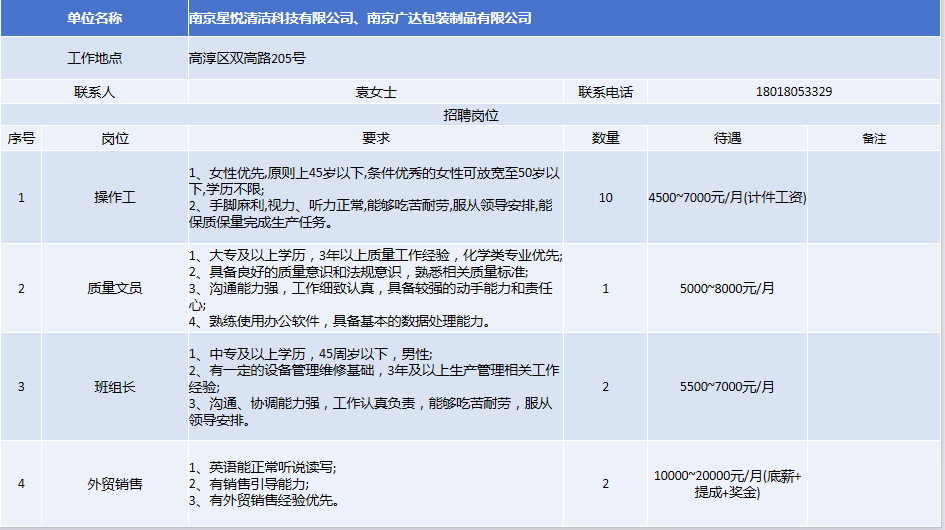The width and height of the screenshot is (945, 530).
Task: Click the contact name 袁女士
Action: point(376,91)
